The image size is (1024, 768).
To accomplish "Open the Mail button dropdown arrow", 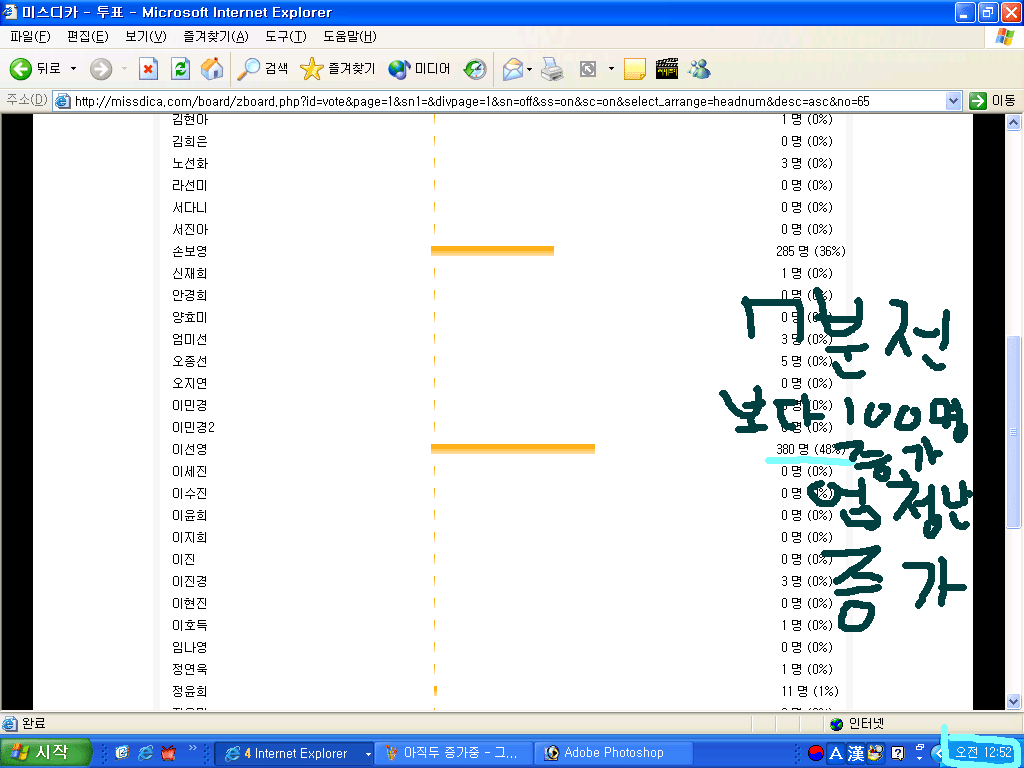I will click(x=529, y=69).
